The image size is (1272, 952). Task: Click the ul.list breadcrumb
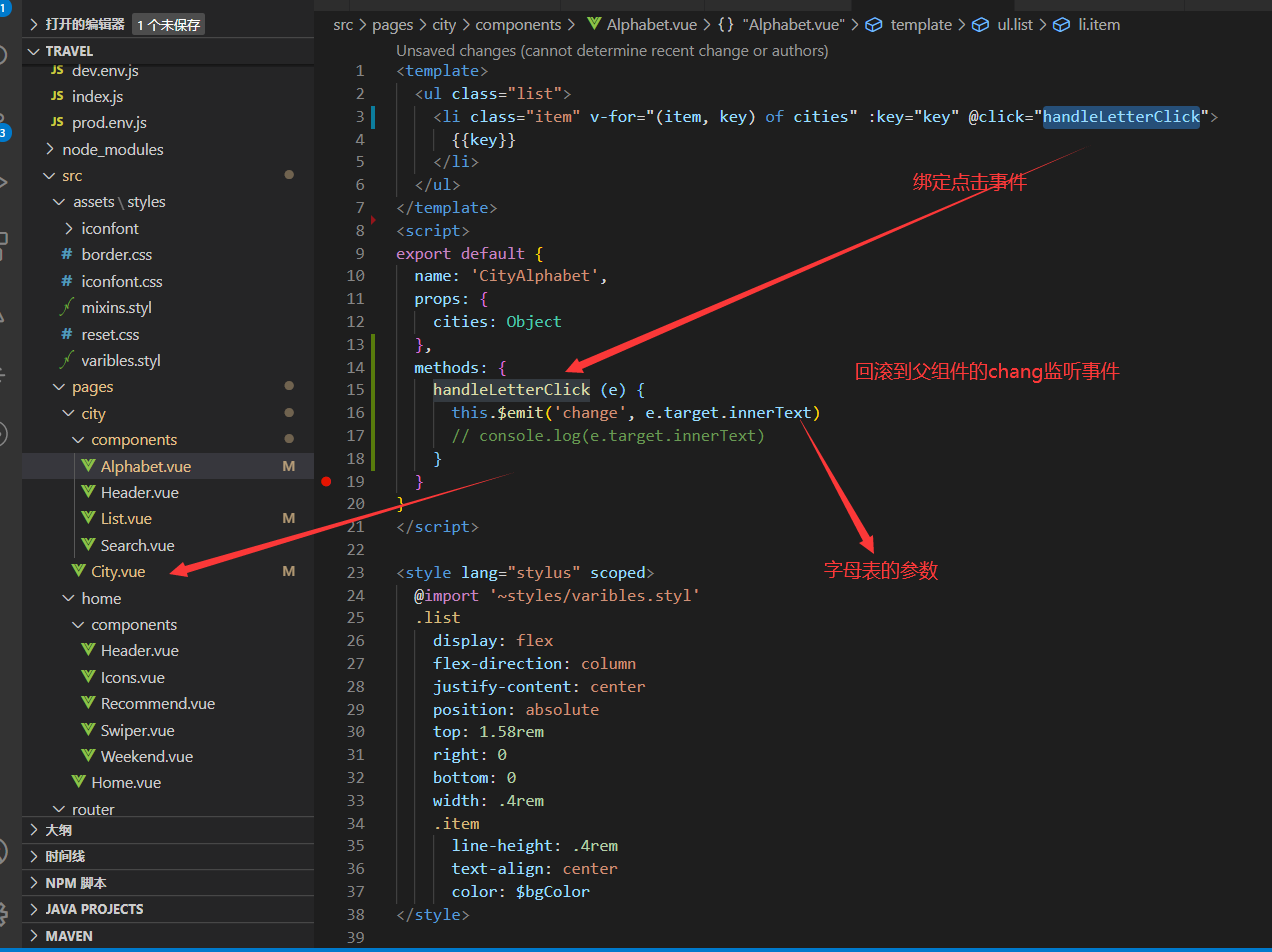(x=1003, y=25)
